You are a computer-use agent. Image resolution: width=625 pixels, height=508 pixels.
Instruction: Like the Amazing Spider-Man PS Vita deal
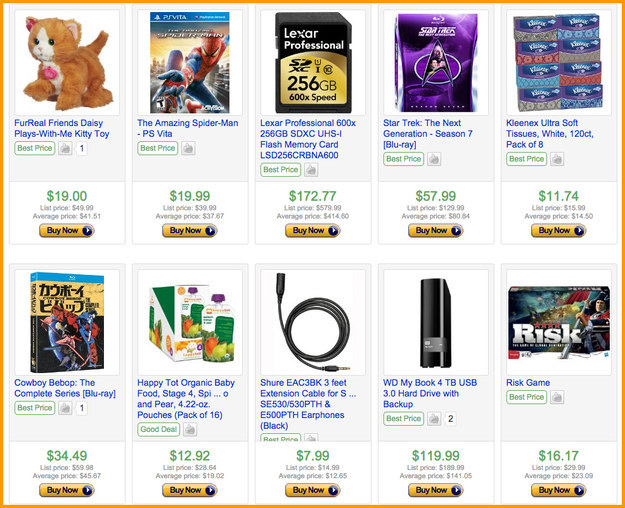click(187, 149)
